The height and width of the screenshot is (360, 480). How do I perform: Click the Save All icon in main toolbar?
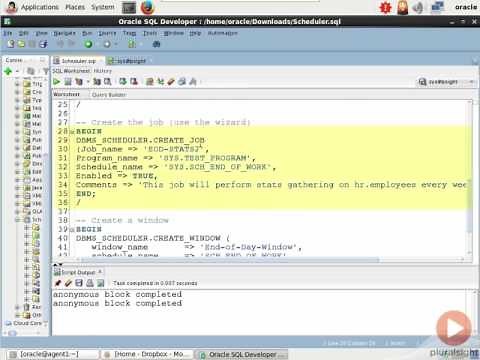43,44
